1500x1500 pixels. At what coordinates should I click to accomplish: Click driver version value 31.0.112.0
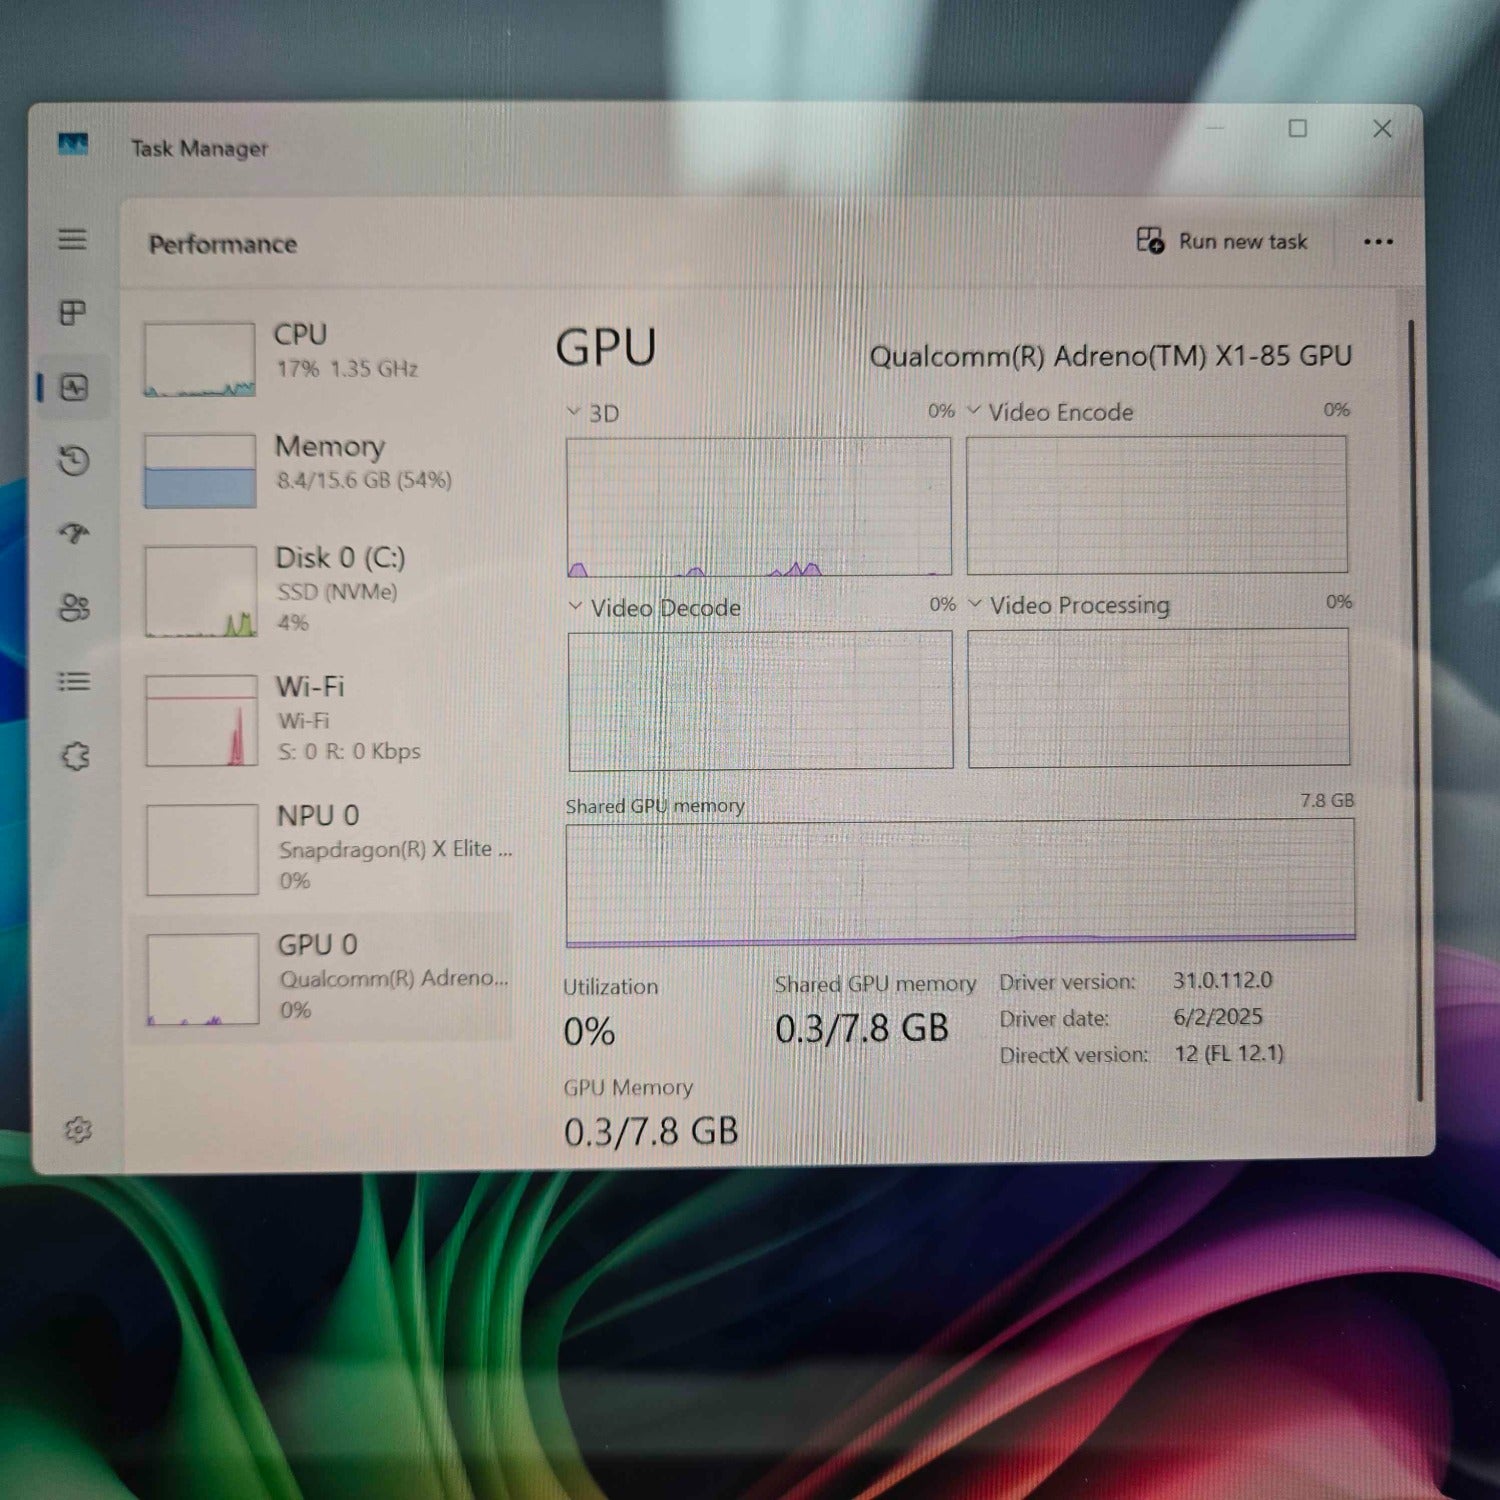[1223, 980]
